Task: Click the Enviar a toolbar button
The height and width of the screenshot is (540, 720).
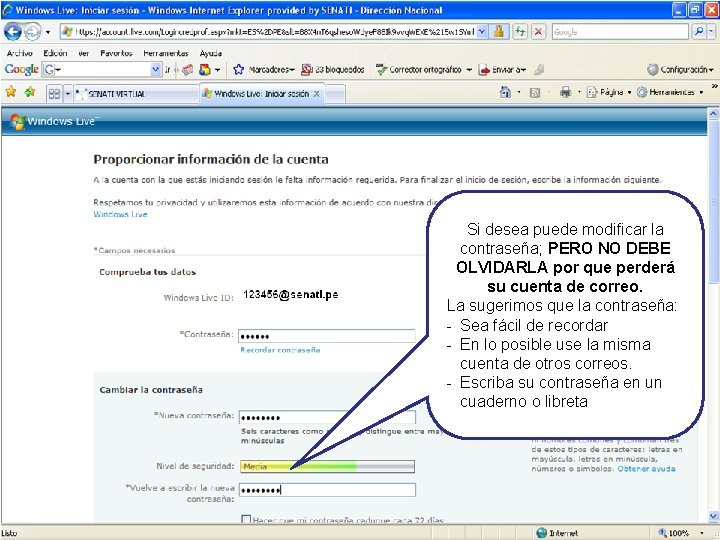Action: click(501, 69)
